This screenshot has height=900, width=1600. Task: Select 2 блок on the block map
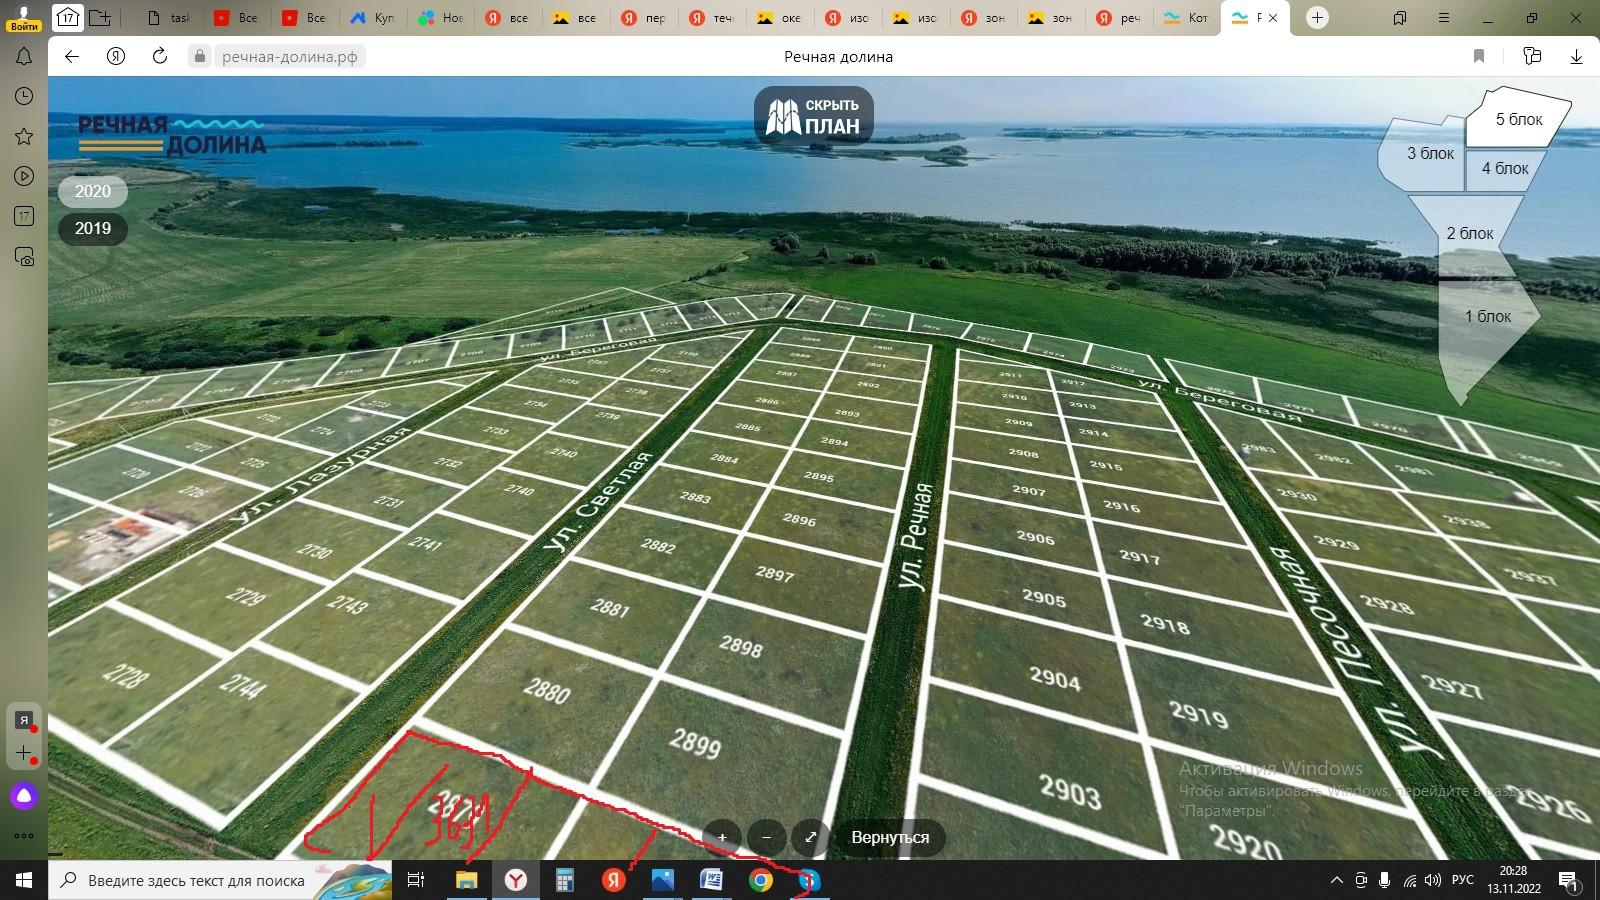coord(1469,234)
